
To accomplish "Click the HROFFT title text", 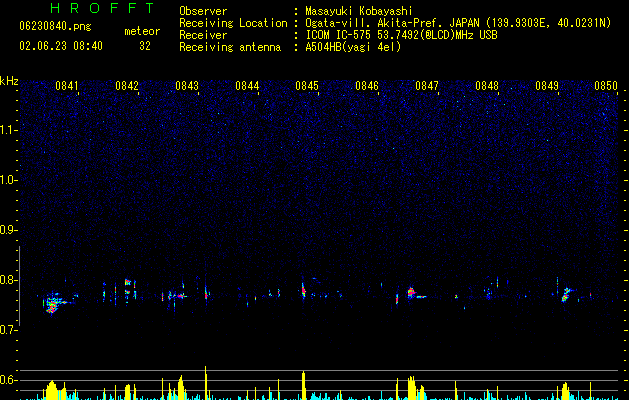I will 102,8.
